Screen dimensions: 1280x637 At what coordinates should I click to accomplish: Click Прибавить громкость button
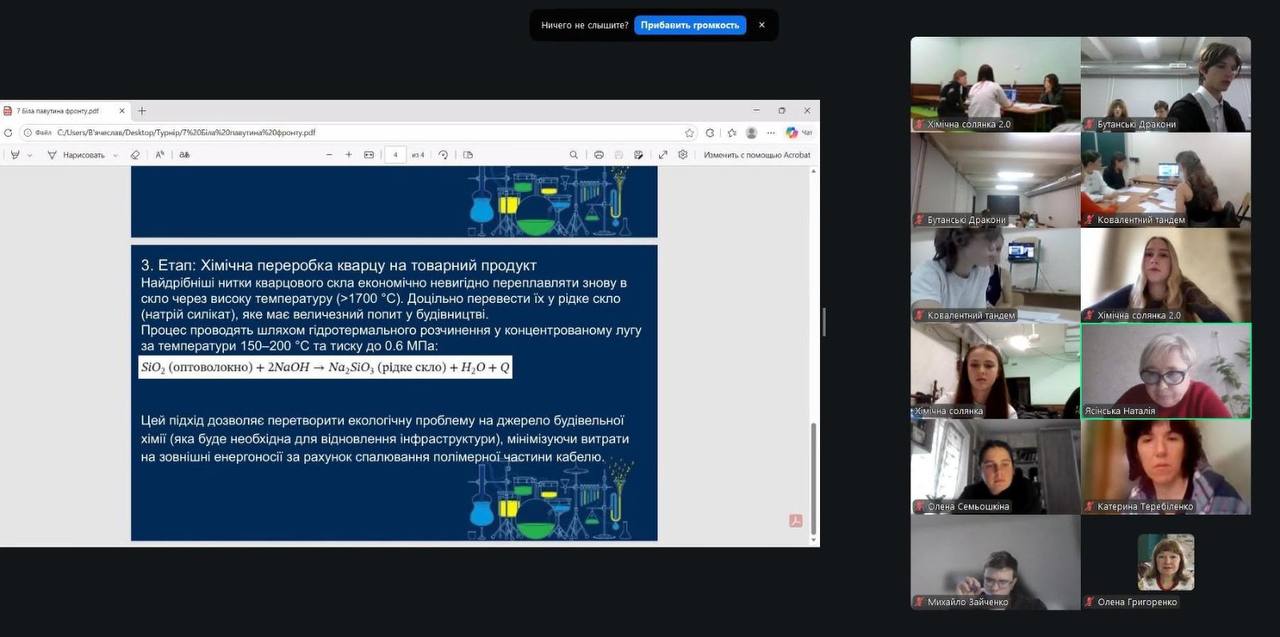[x=690, y=25]
